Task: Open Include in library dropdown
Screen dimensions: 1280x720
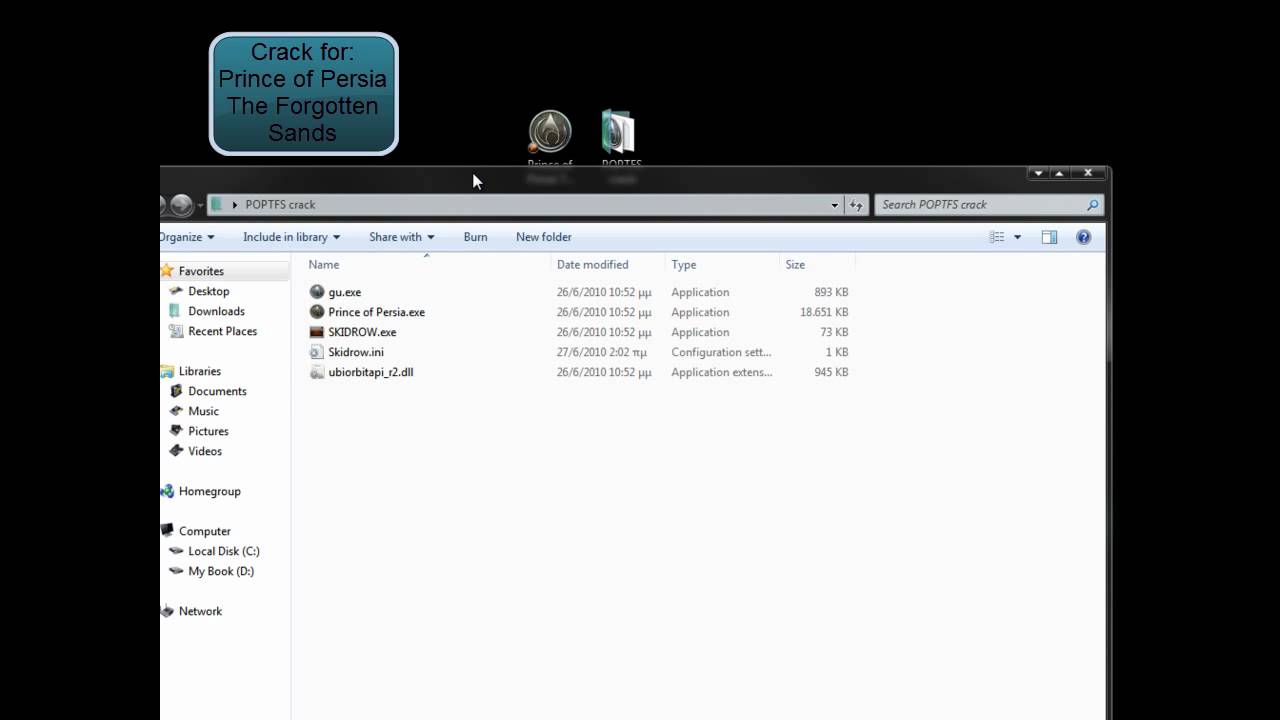Action: coord(291,237)
